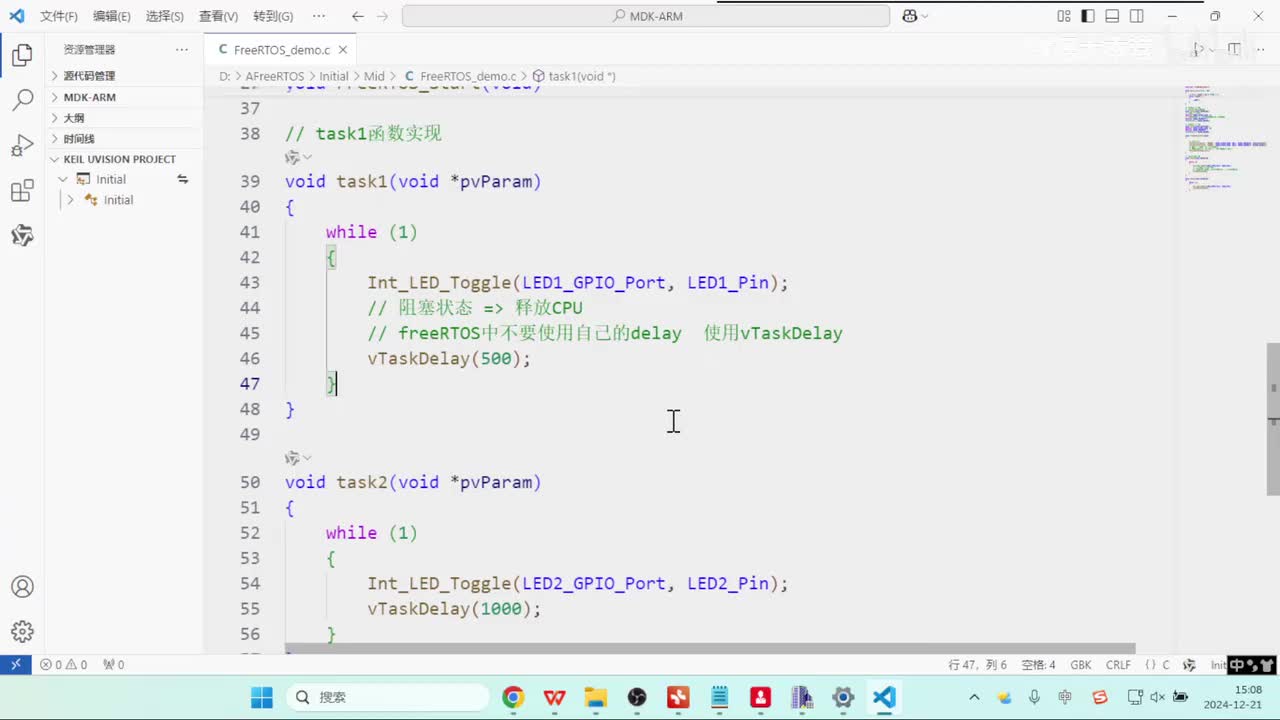The width and height of the screenshot is (1280, 720).
Task: Click the ports indicator in status bar
Action: coord(114,664)
